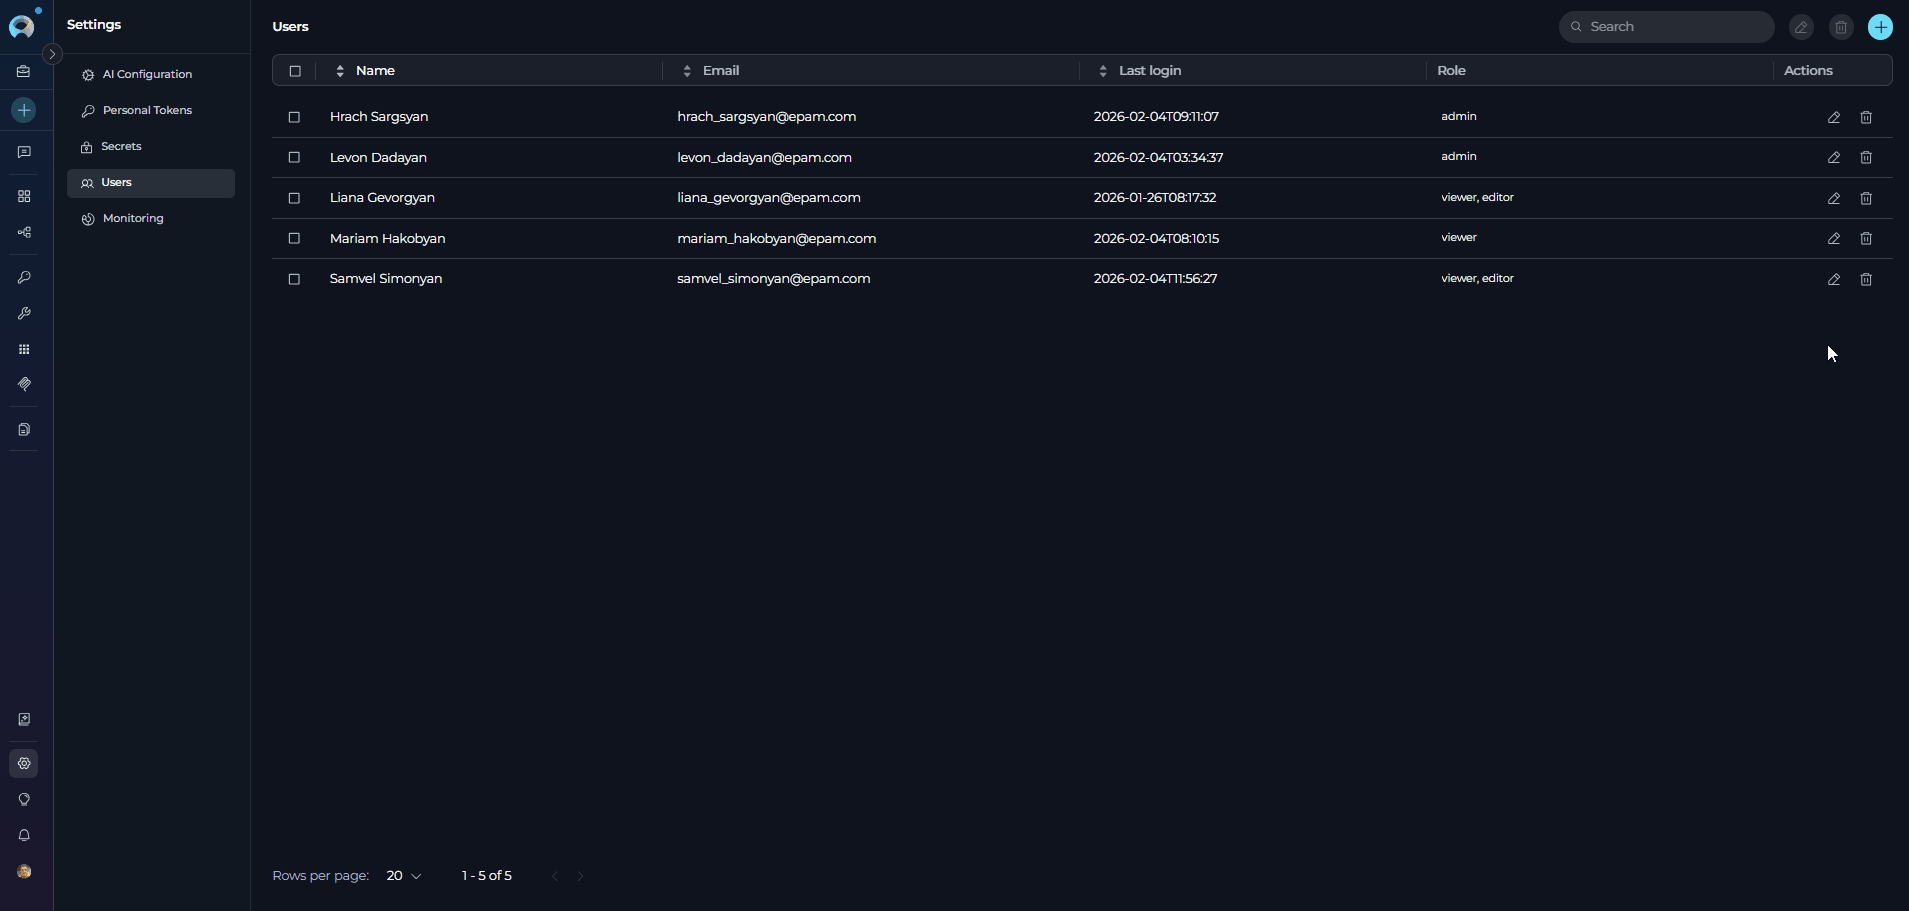This screenshot has height=911, width=1909.
Task: Click edit icon for Hrach Sargsyan
Action: click(x=1833, y=117)
